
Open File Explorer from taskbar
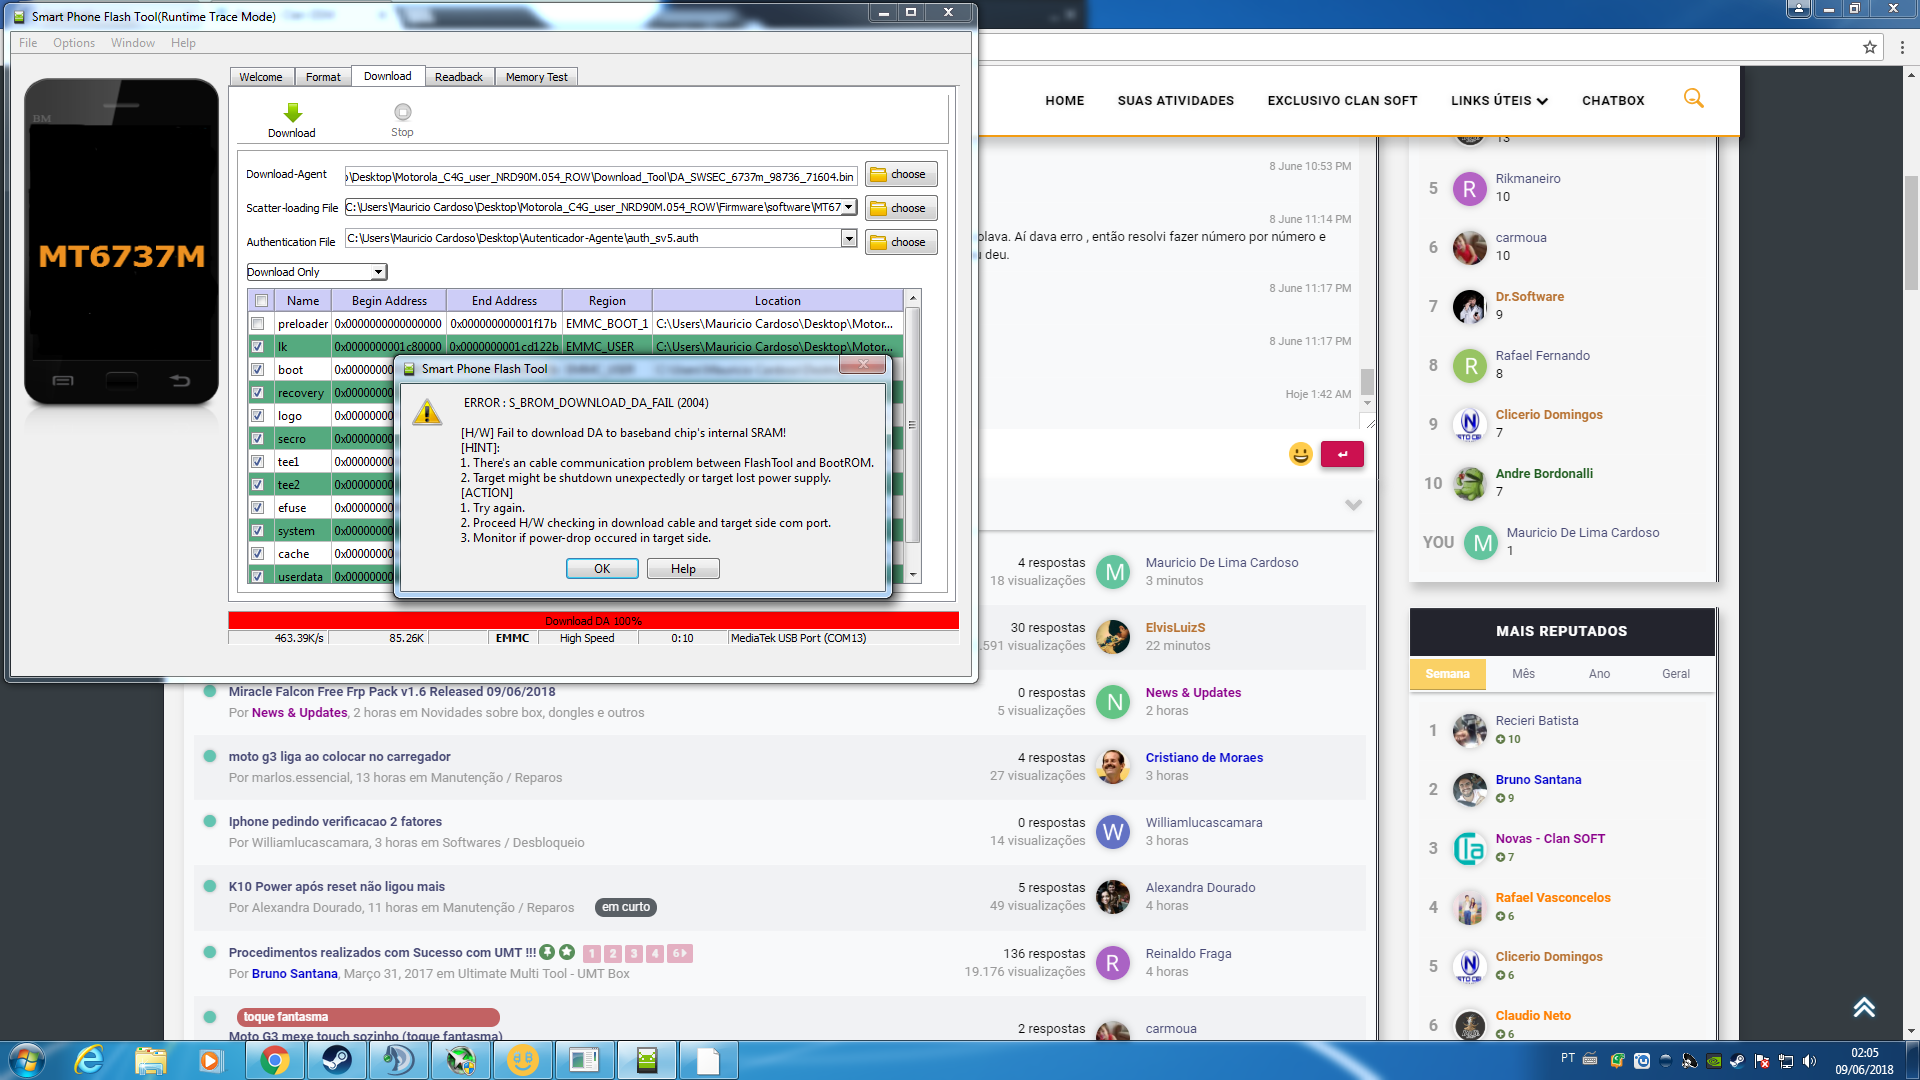point(150,1060)
